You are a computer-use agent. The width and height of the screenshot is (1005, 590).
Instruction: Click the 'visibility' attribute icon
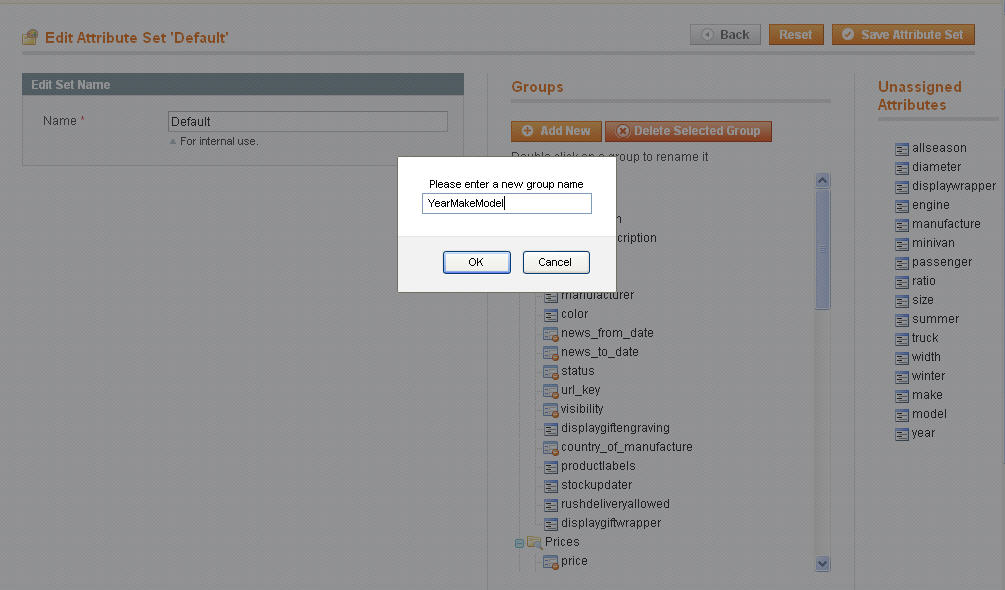[x=551, y=409]
